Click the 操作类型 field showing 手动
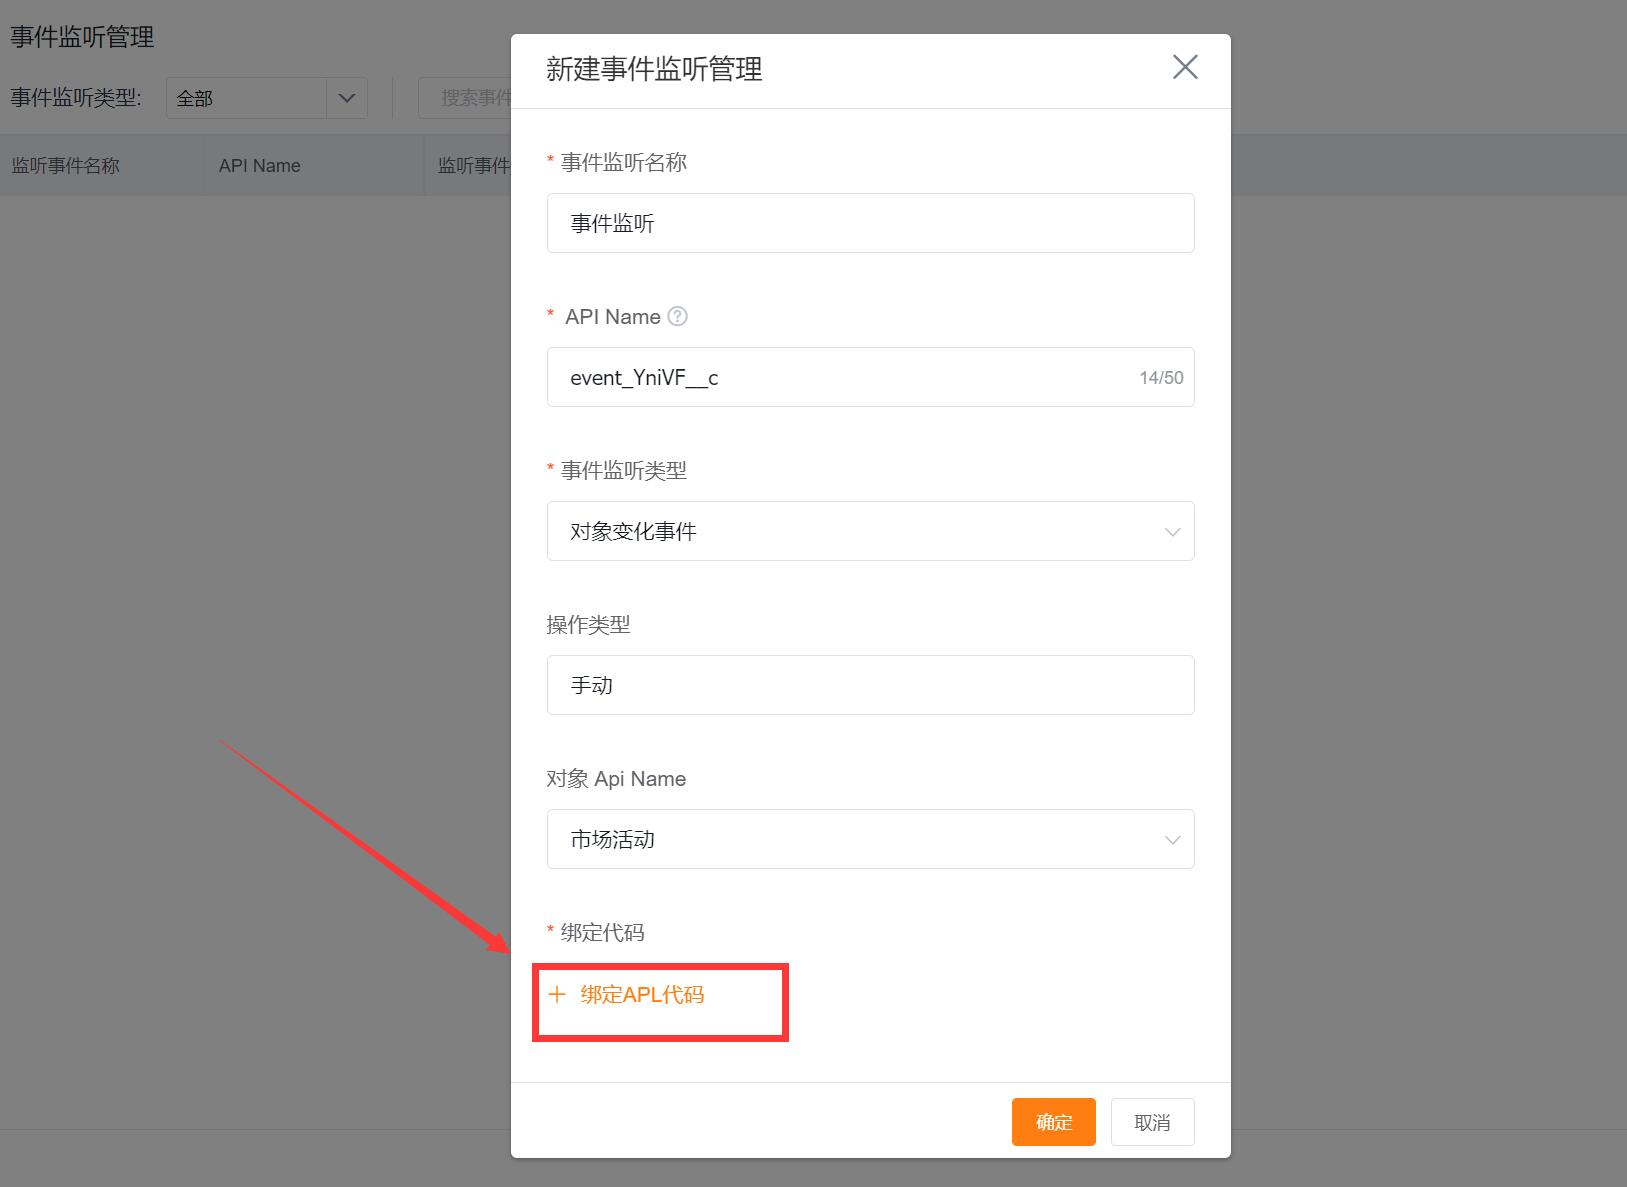 [x=870, y=685]
